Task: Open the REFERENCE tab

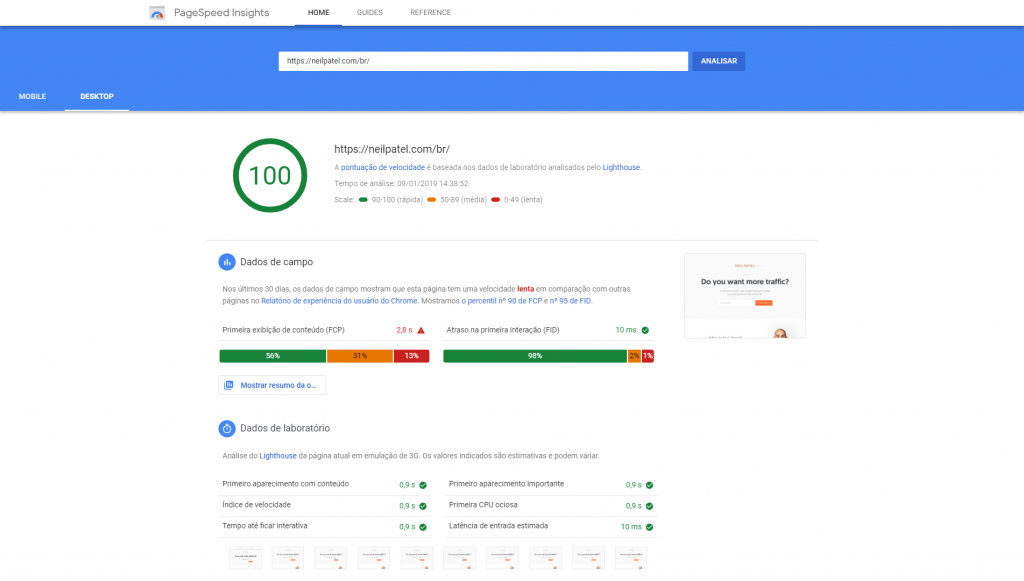Action: 430,12
